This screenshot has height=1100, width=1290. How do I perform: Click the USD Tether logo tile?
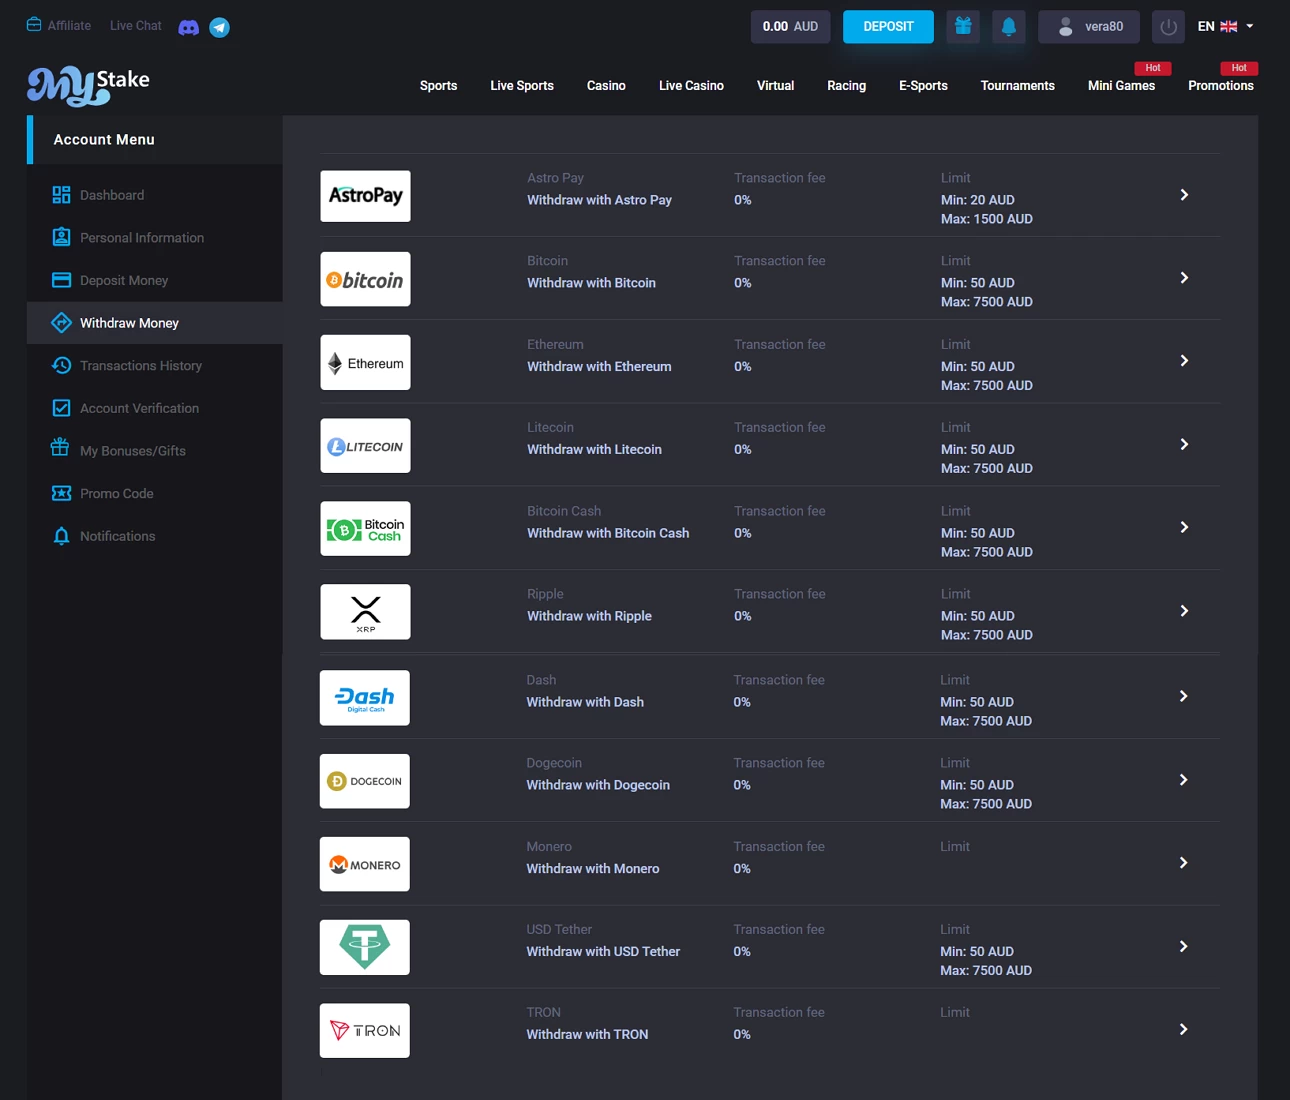364,946
